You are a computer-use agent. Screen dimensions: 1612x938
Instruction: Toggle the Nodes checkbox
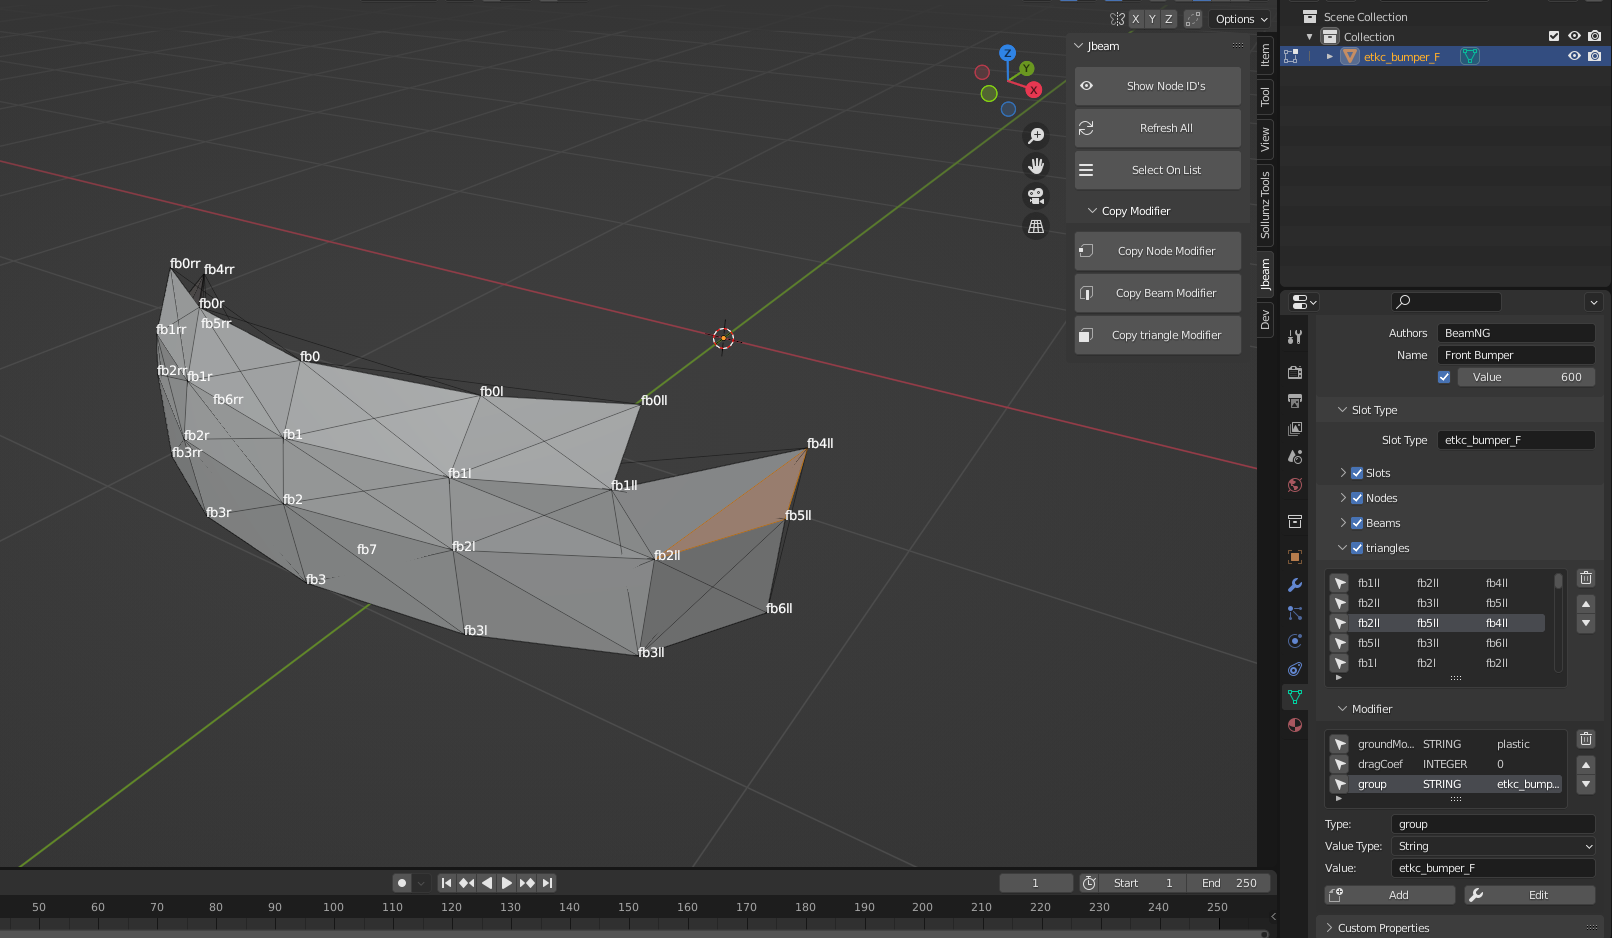(x=1357, y=498)
